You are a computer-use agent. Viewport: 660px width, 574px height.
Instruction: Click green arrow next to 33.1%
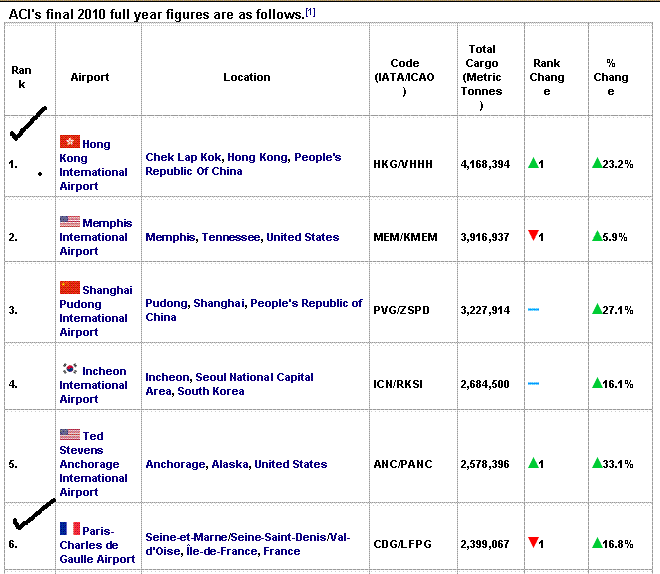(597, 463)
